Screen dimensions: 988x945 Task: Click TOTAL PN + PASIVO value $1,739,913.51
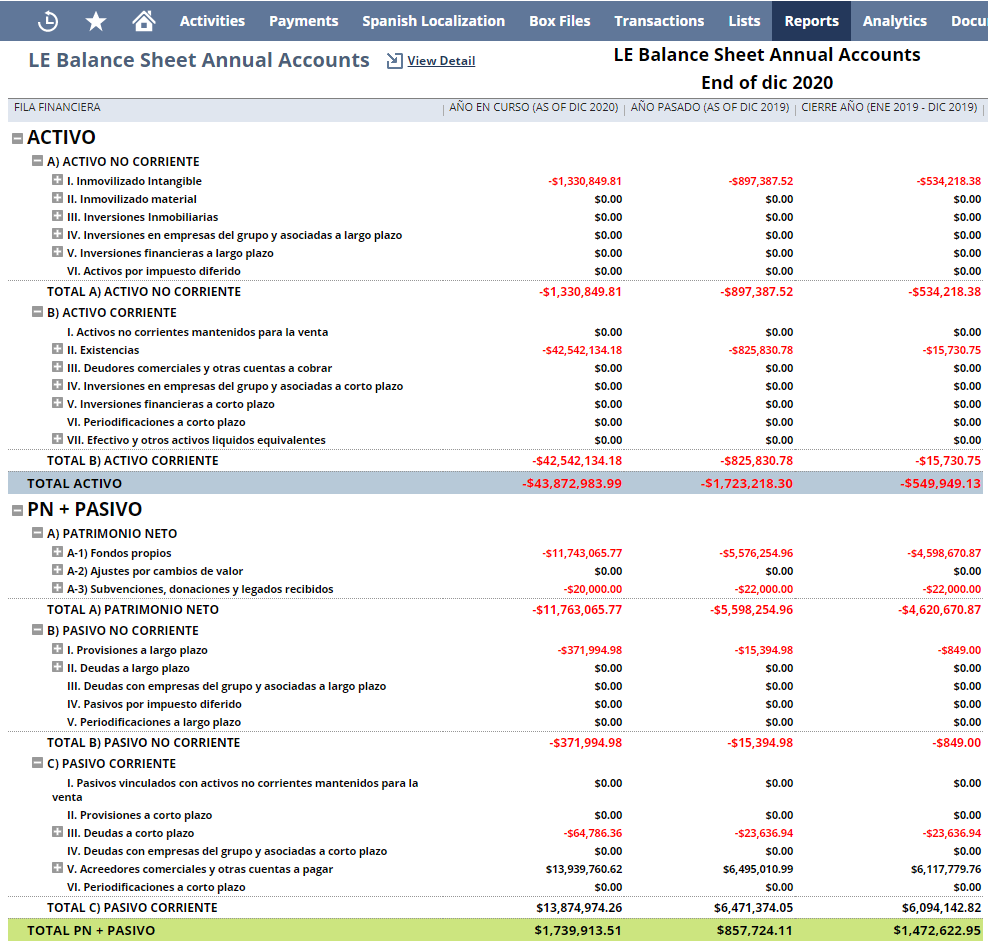(x=578, y=931)
